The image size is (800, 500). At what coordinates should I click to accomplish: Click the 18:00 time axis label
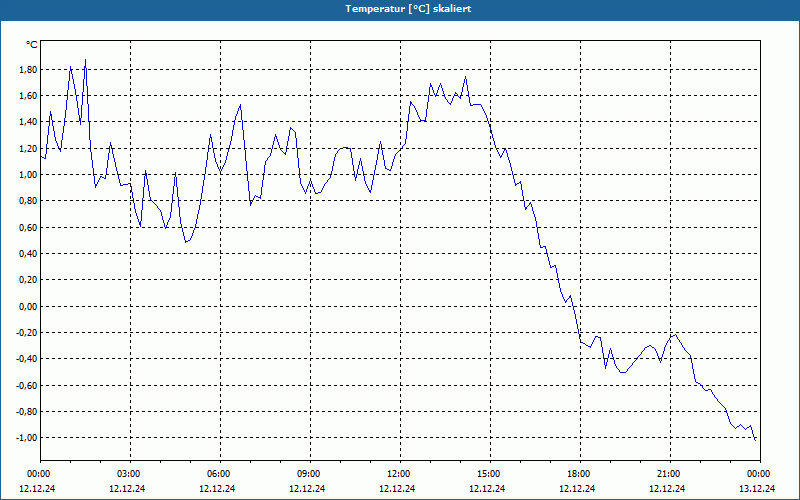coord(581,474)
